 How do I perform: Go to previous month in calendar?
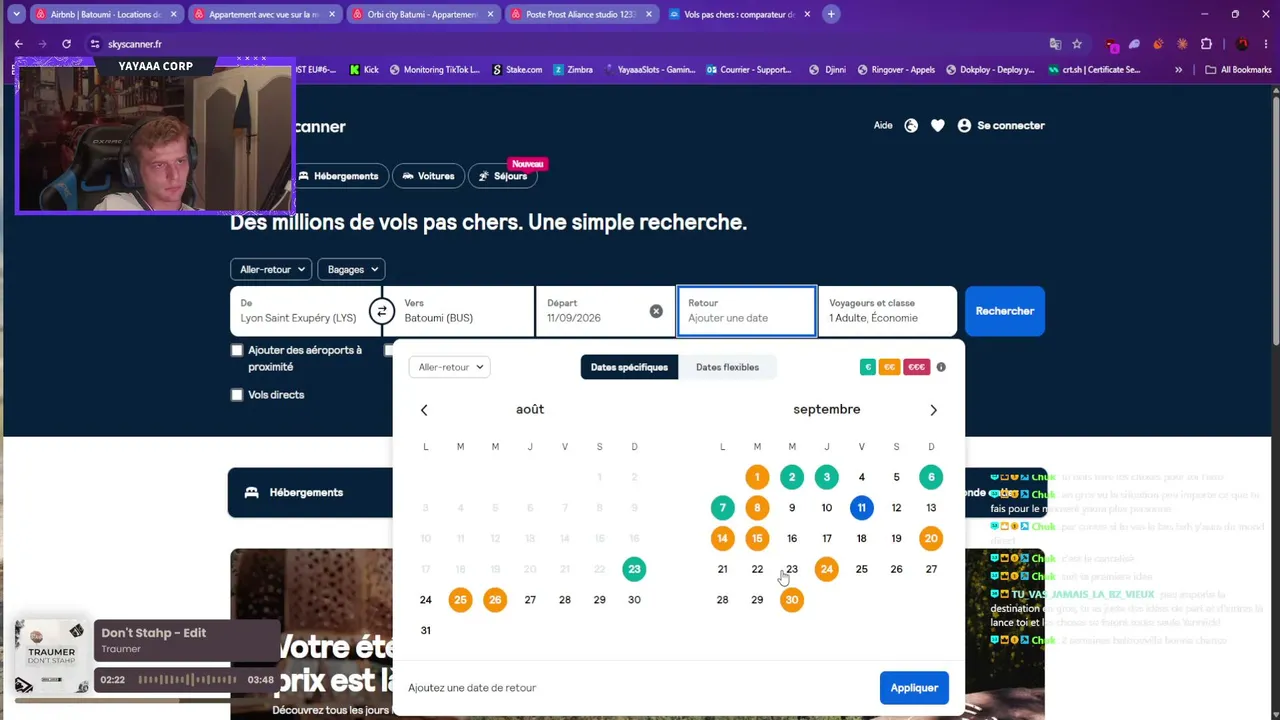[424, 410]
